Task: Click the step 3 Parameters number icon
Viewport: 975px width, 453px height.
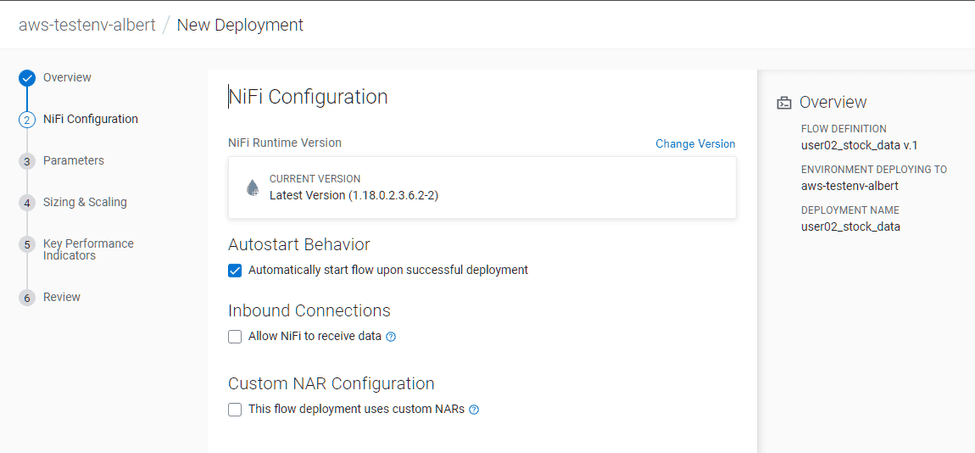Action: [27, 162]
